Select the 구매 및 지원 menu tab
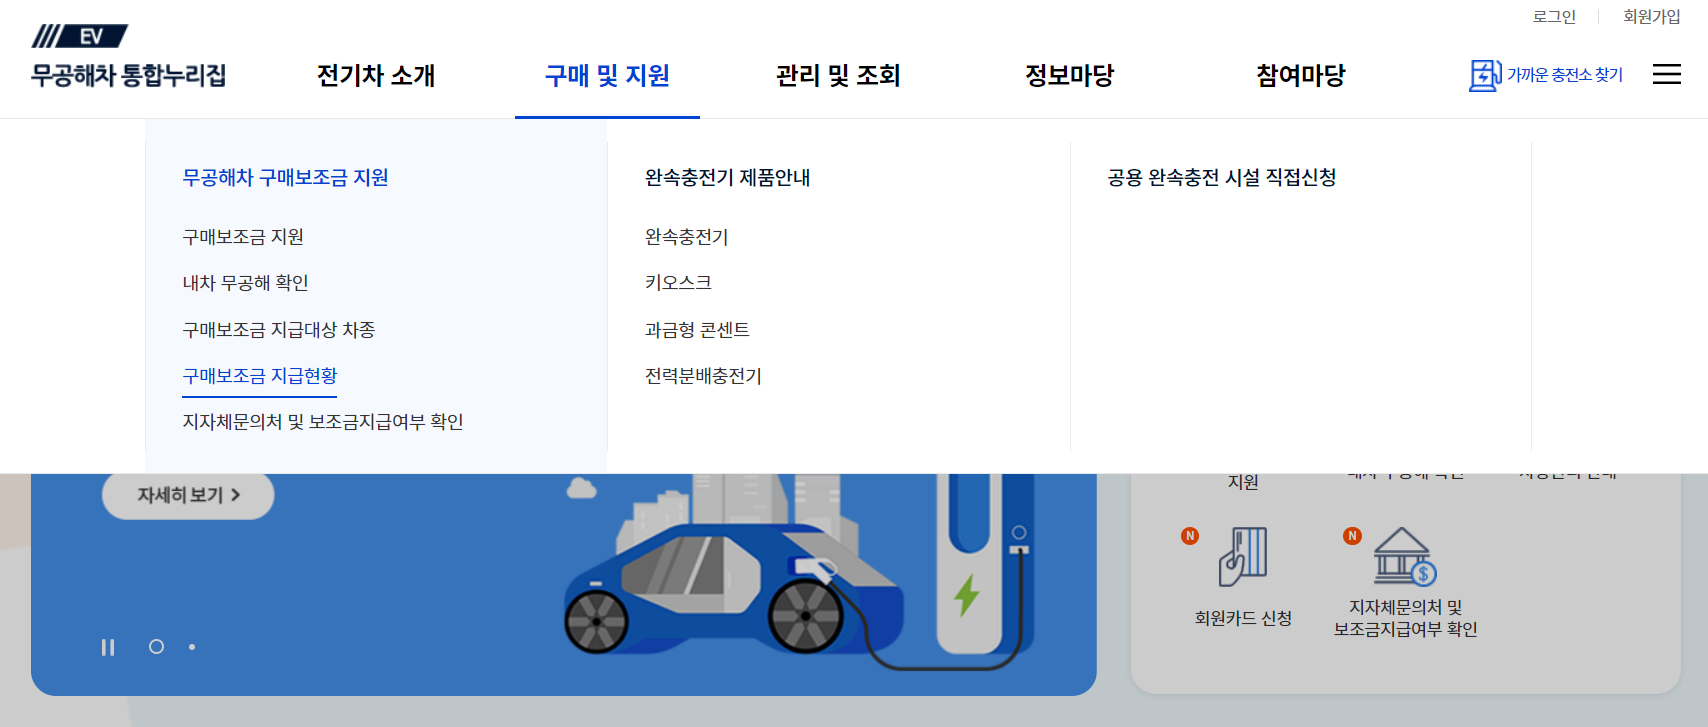 [607, 75]
